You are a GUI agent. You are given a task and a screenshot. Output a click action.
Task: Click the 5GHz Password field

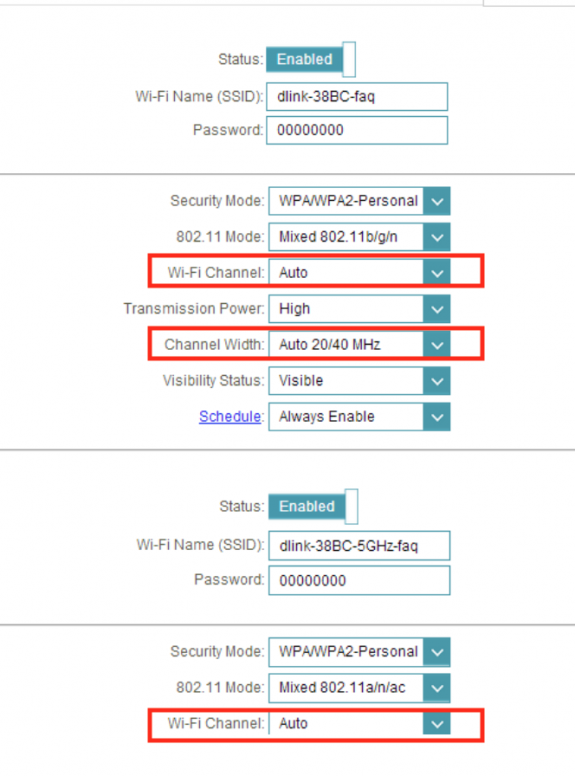359,581
